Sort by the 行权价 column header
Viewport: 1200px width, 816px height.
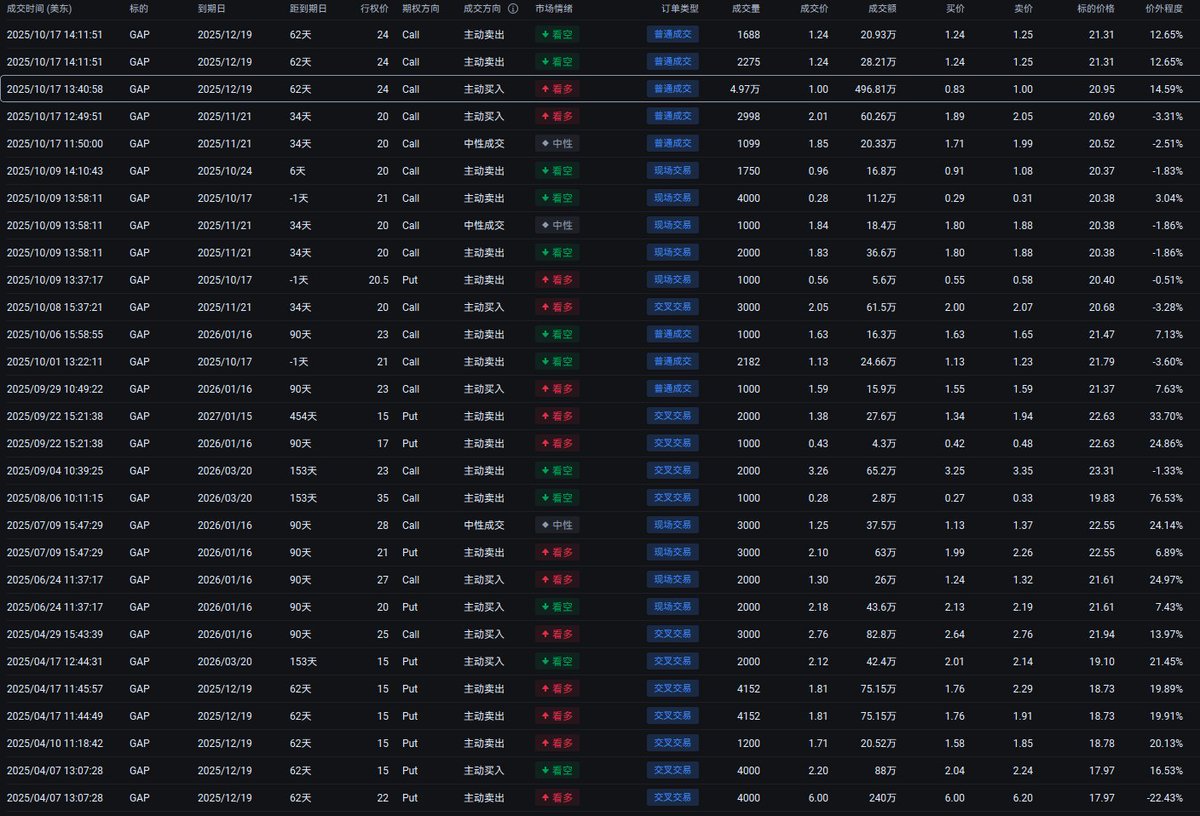point(374,8)
